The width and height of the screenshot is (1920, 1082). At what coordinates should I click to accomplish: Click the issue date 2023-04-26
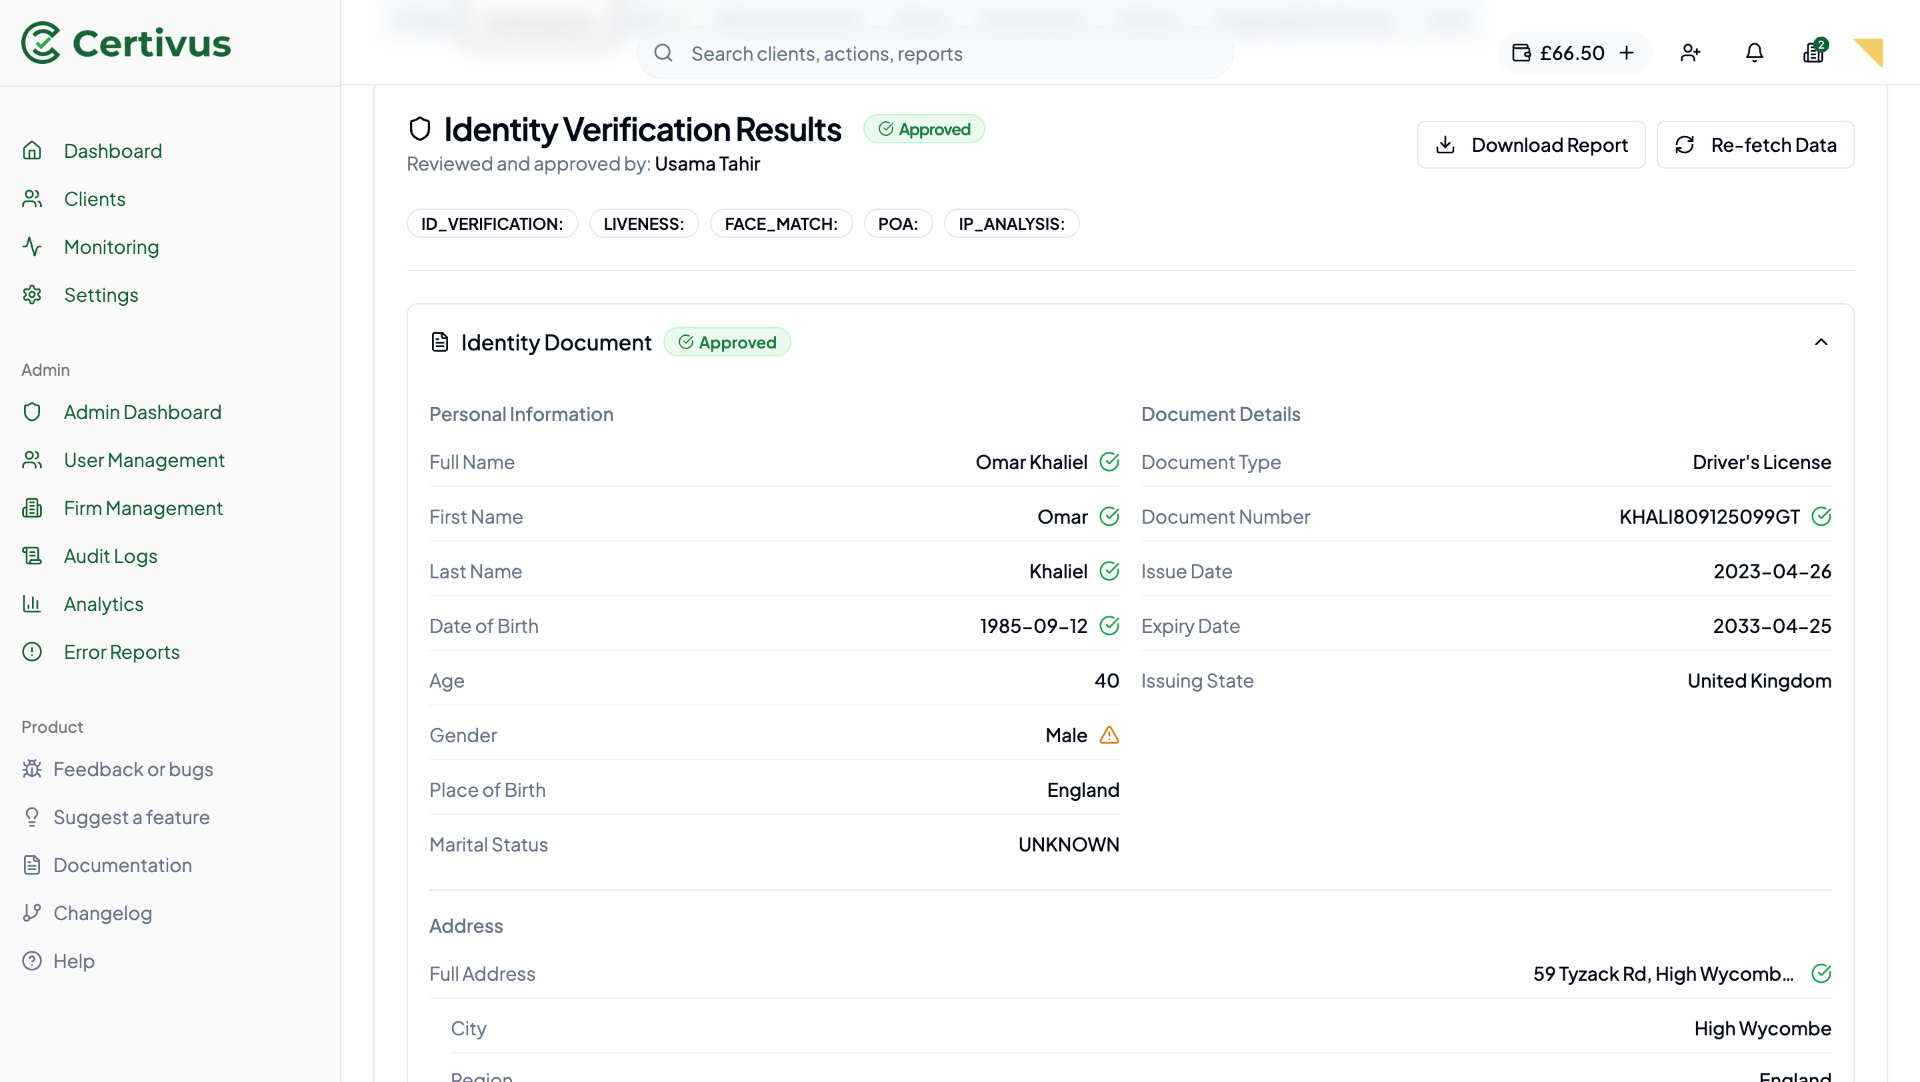(x=1772, y=571)
